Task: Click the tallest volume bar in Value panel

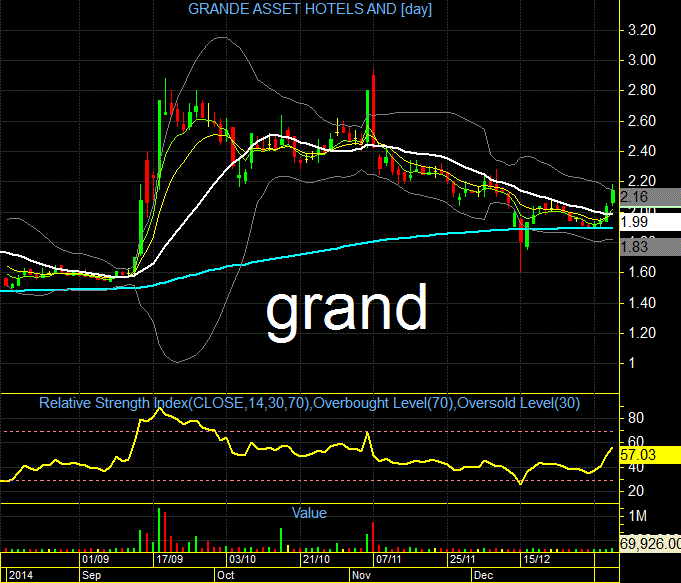Action: [x=159, y=530]
